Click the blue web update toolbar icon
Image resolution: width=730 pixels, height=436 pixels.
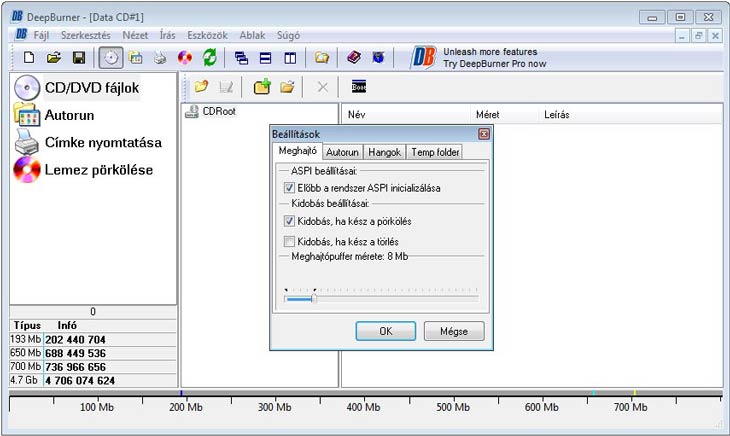[379, 58]
